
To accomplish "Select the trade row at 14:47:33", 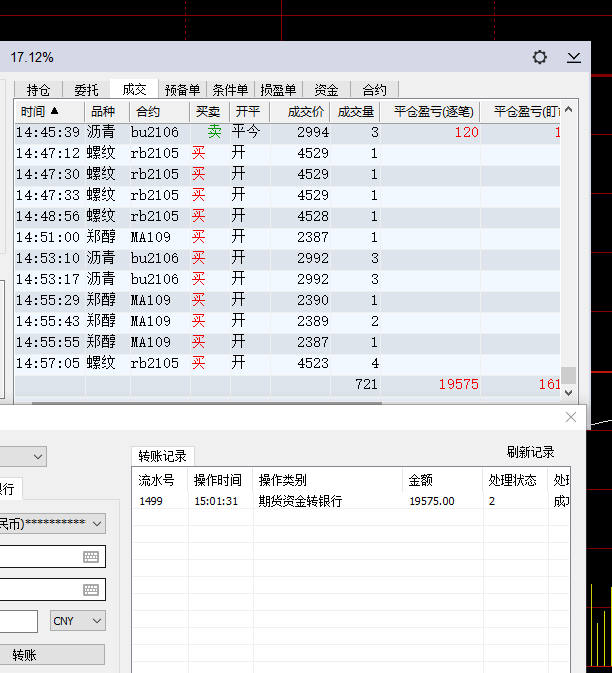I will click(288, 195).
